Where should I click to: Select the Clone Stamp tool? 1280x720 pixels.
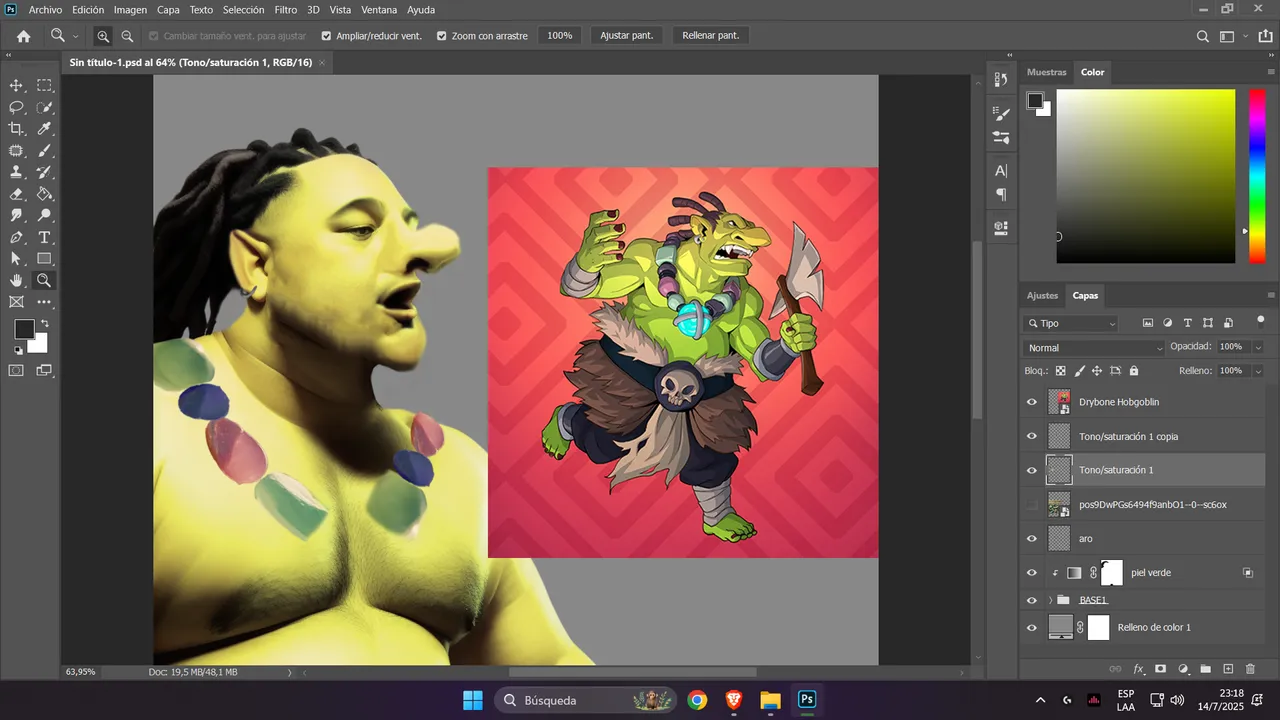point(16,172)
